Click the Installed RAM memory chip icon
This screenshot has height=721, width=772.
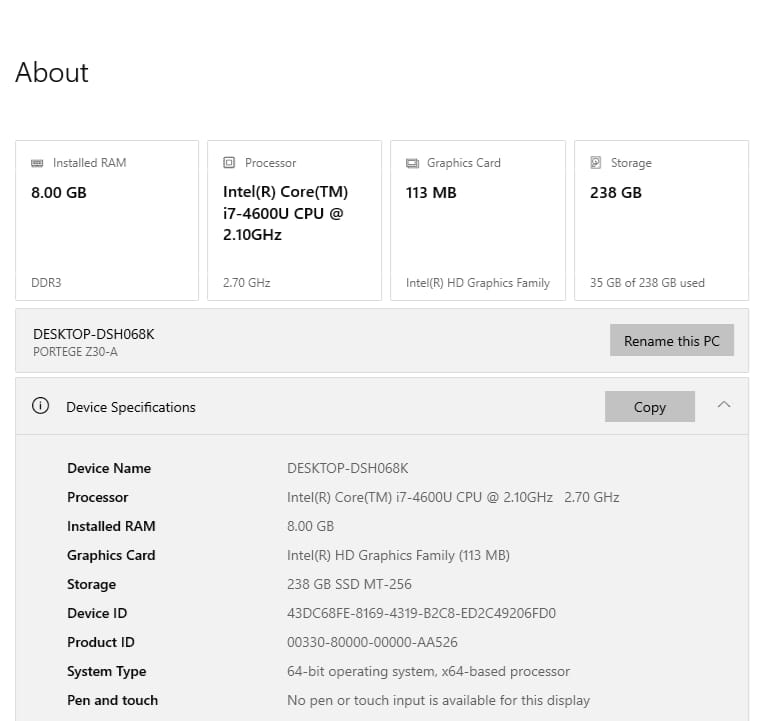[x=37, y=163]
